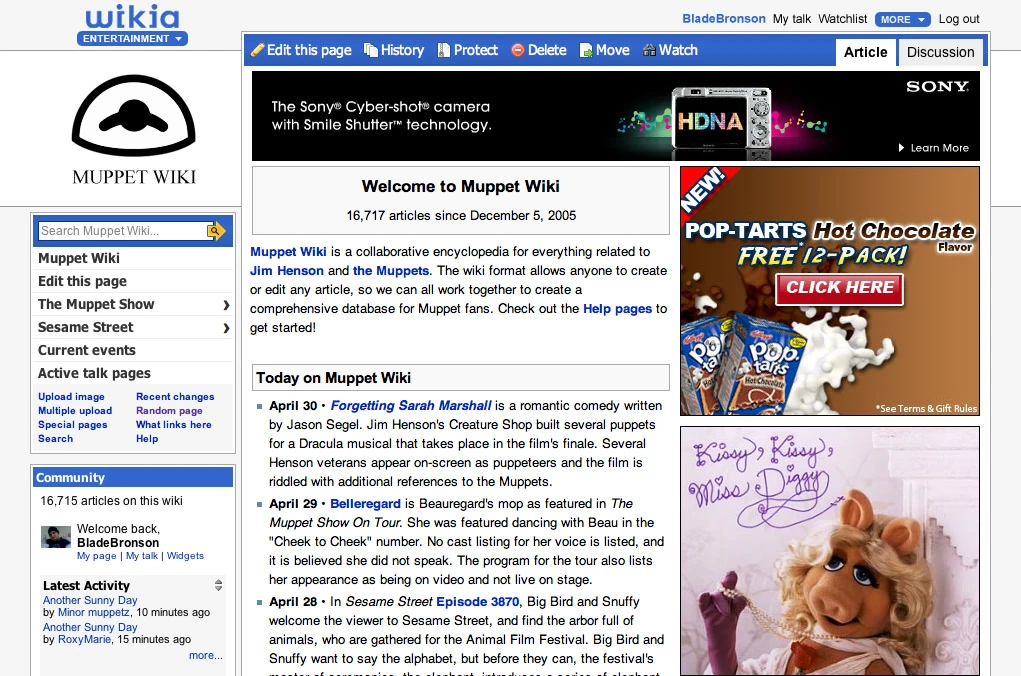Viewport: 1021px width, 676px height.
Task: Click the Watch page icon
Action: 649,50
